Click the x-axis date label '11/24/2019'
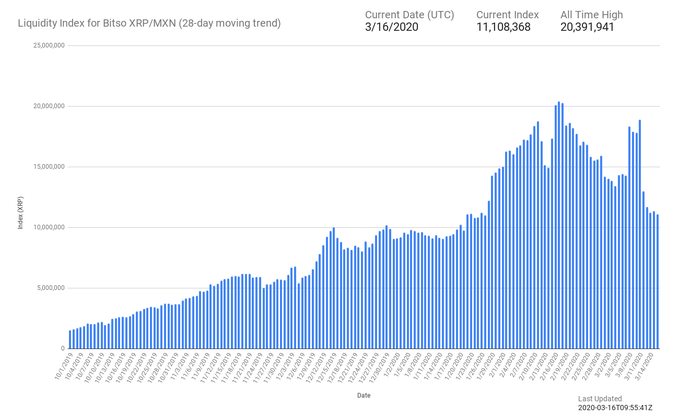 pyautogui.click(x=252, y=367)
